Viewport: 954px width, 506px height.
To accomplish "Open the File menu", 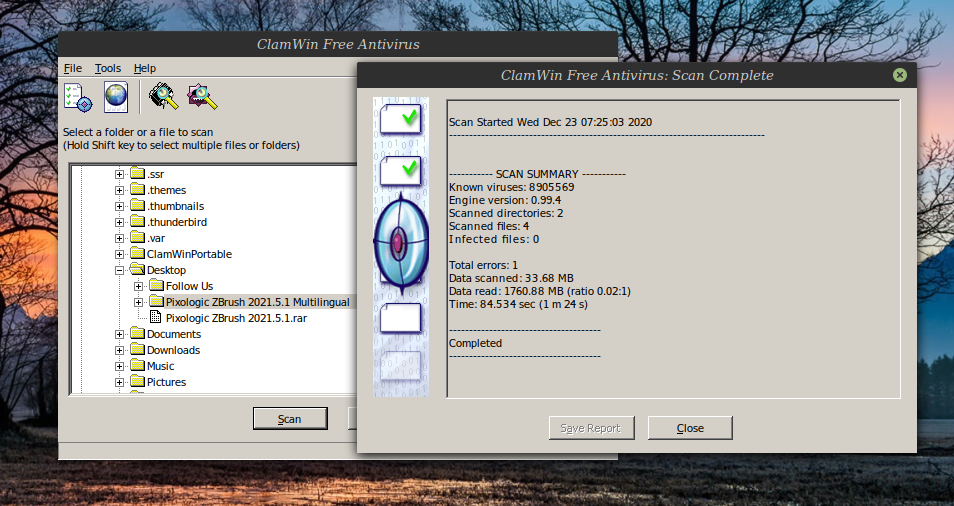I will tap(72, 68).
